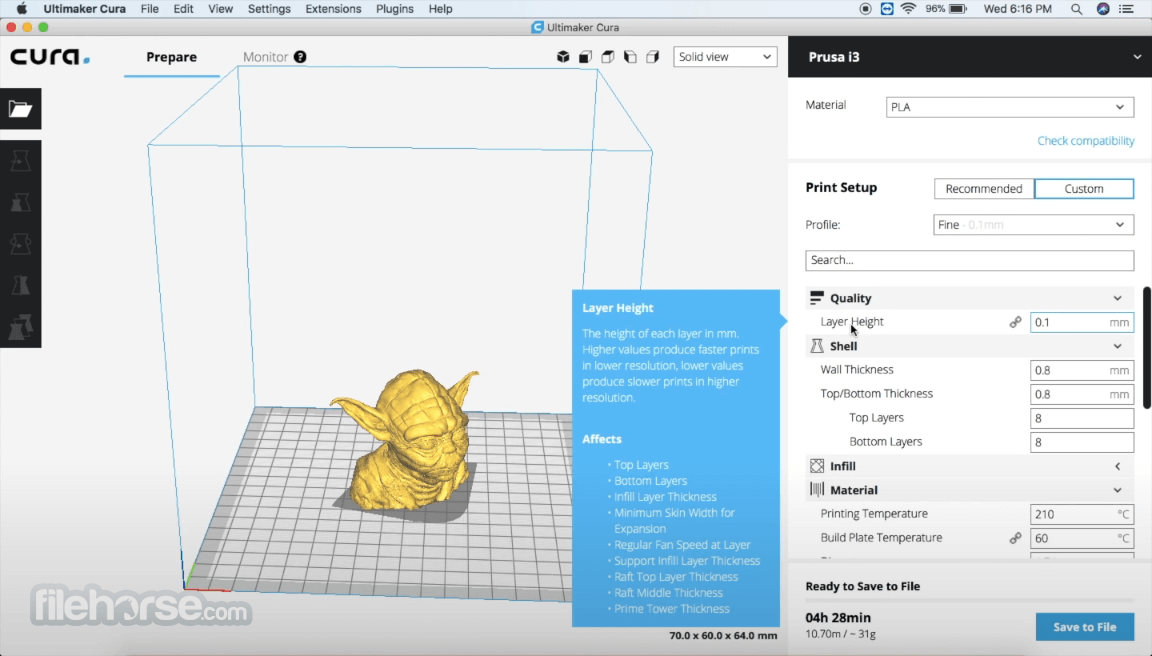Switch to the Monitor tab
The height and width of the screenshot is (656, 1152).
coord(265,57)
